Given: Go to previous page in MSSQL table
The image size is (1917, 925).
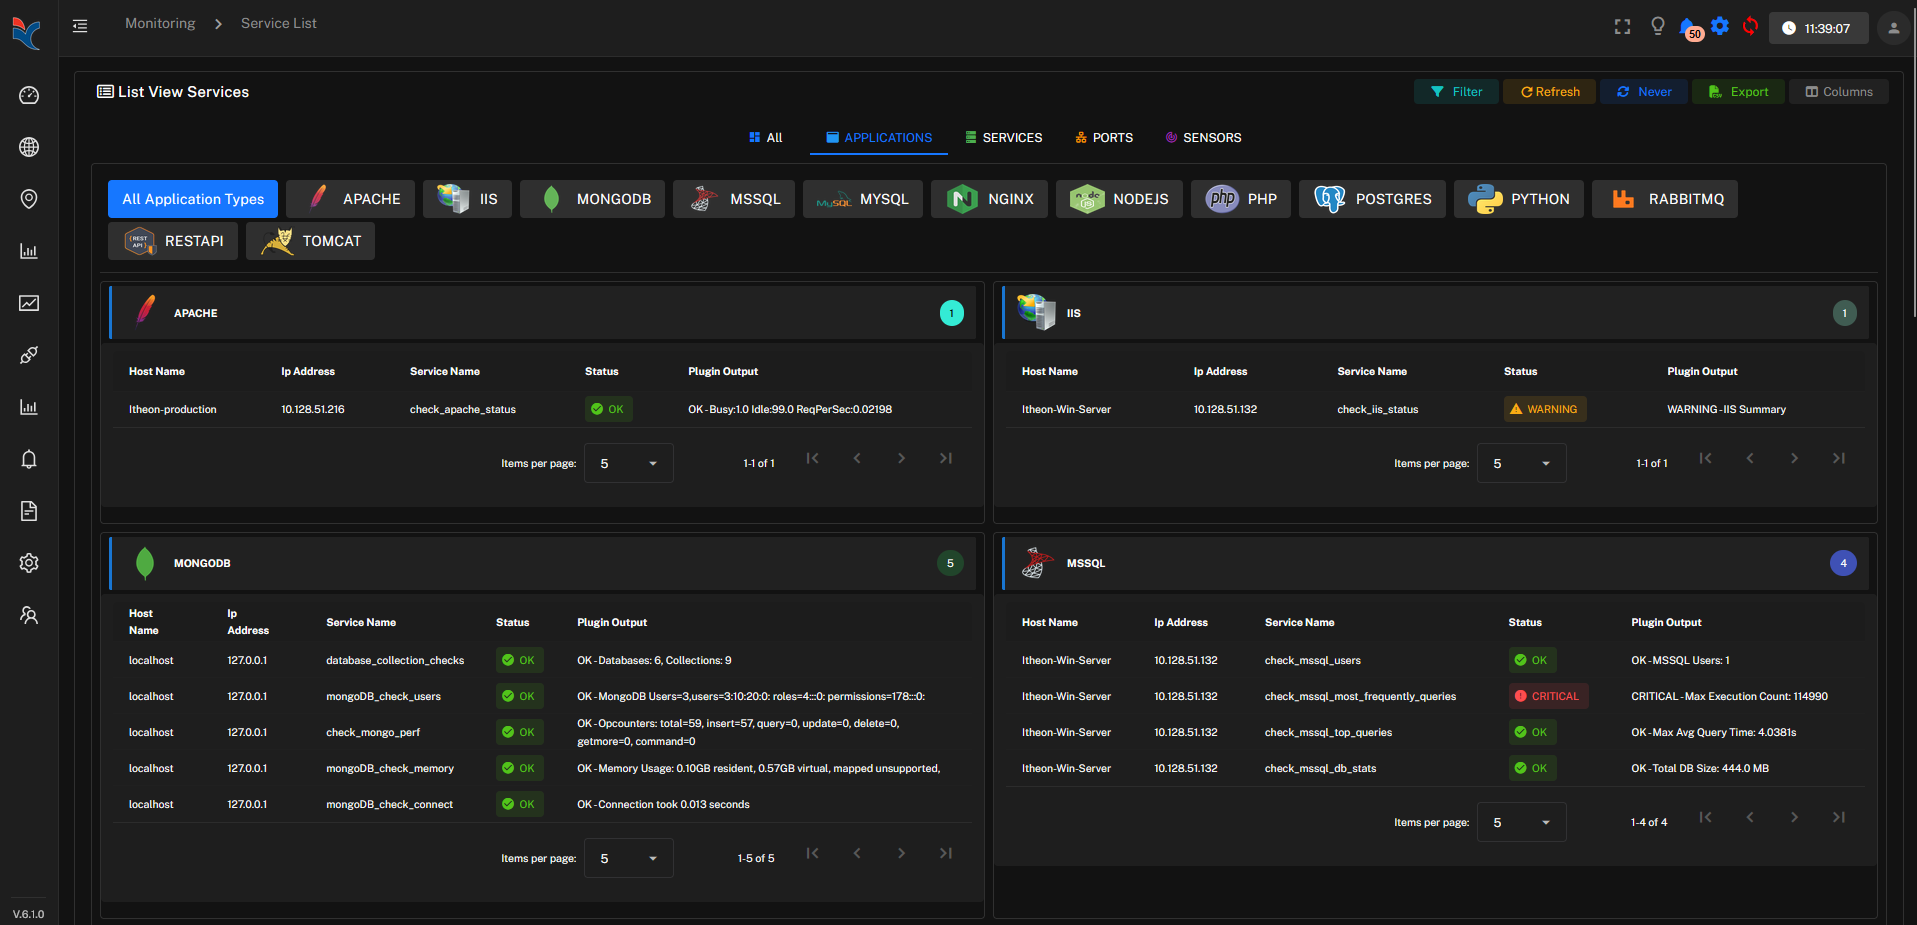Looking at the screenshot, I should click(x=1750, y=817).
